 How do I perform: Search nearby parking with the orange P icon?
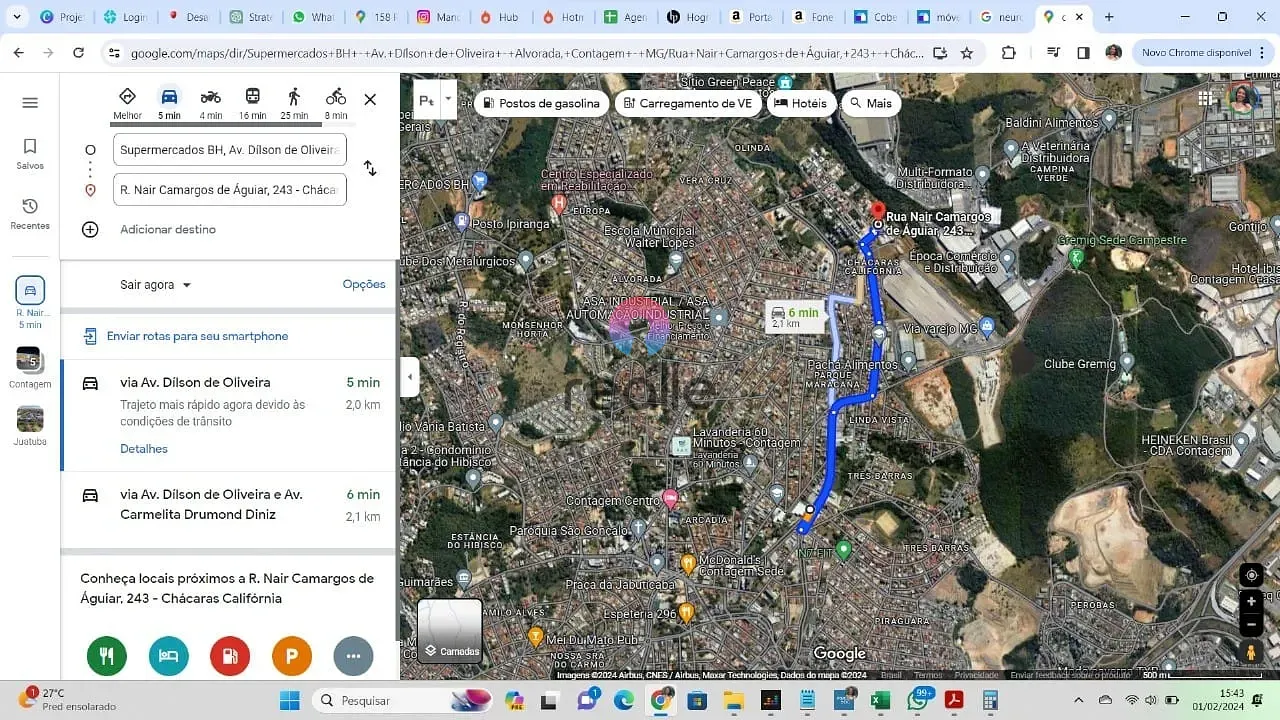click(292, 656)
